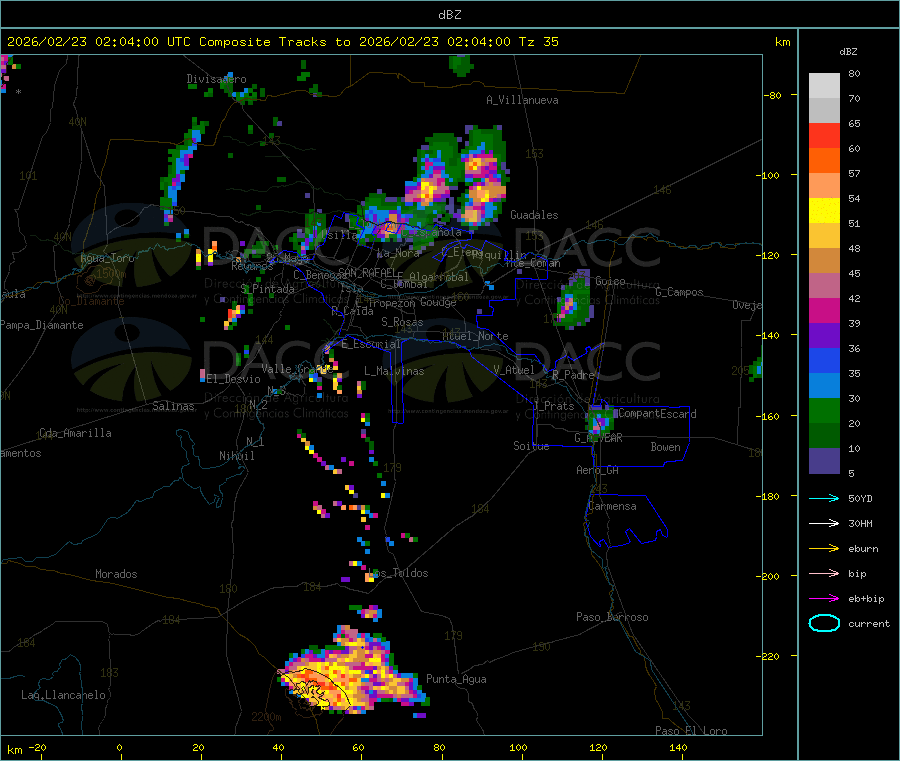This screenshot has width=900, height=761.
Task: Click the SAN_RAFAEL map label
Action: coord(367,272)
